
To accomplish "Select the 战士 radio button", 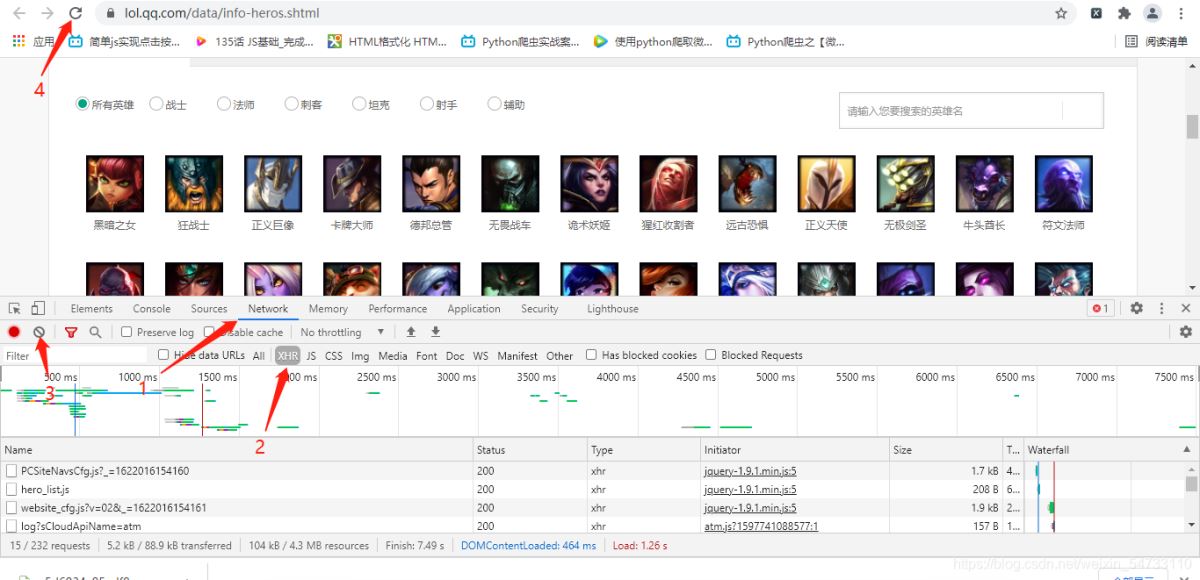I will pyautogui.click(x=156, y=104).
